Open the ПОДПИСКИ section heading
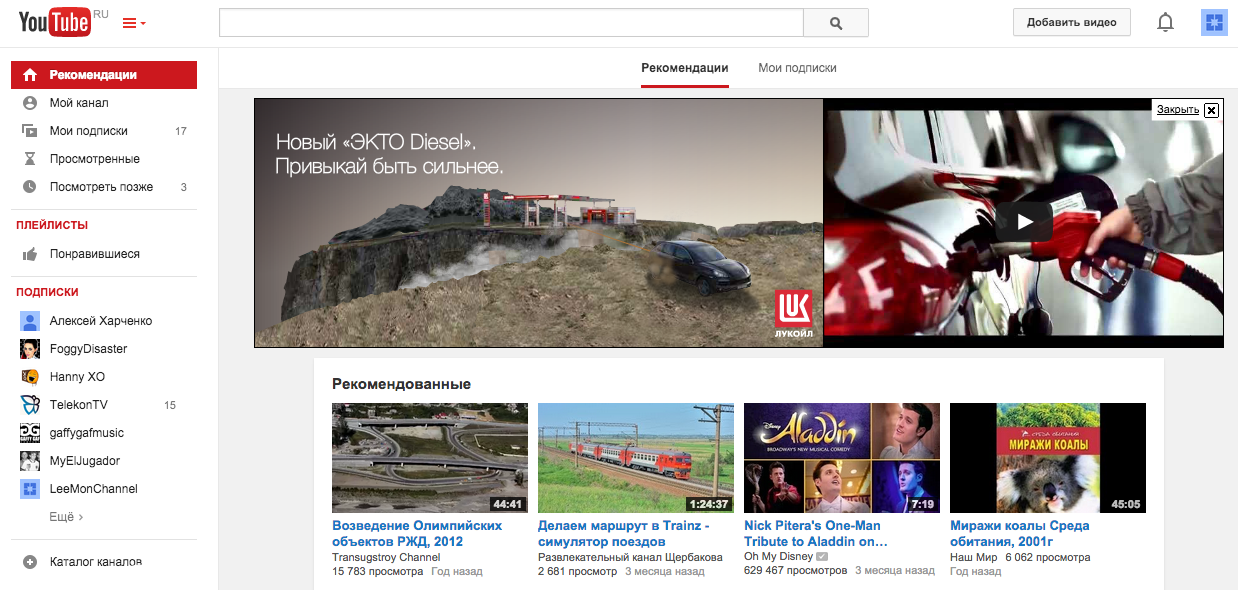Screen dimensions: 1238x590 click(47, 292)
